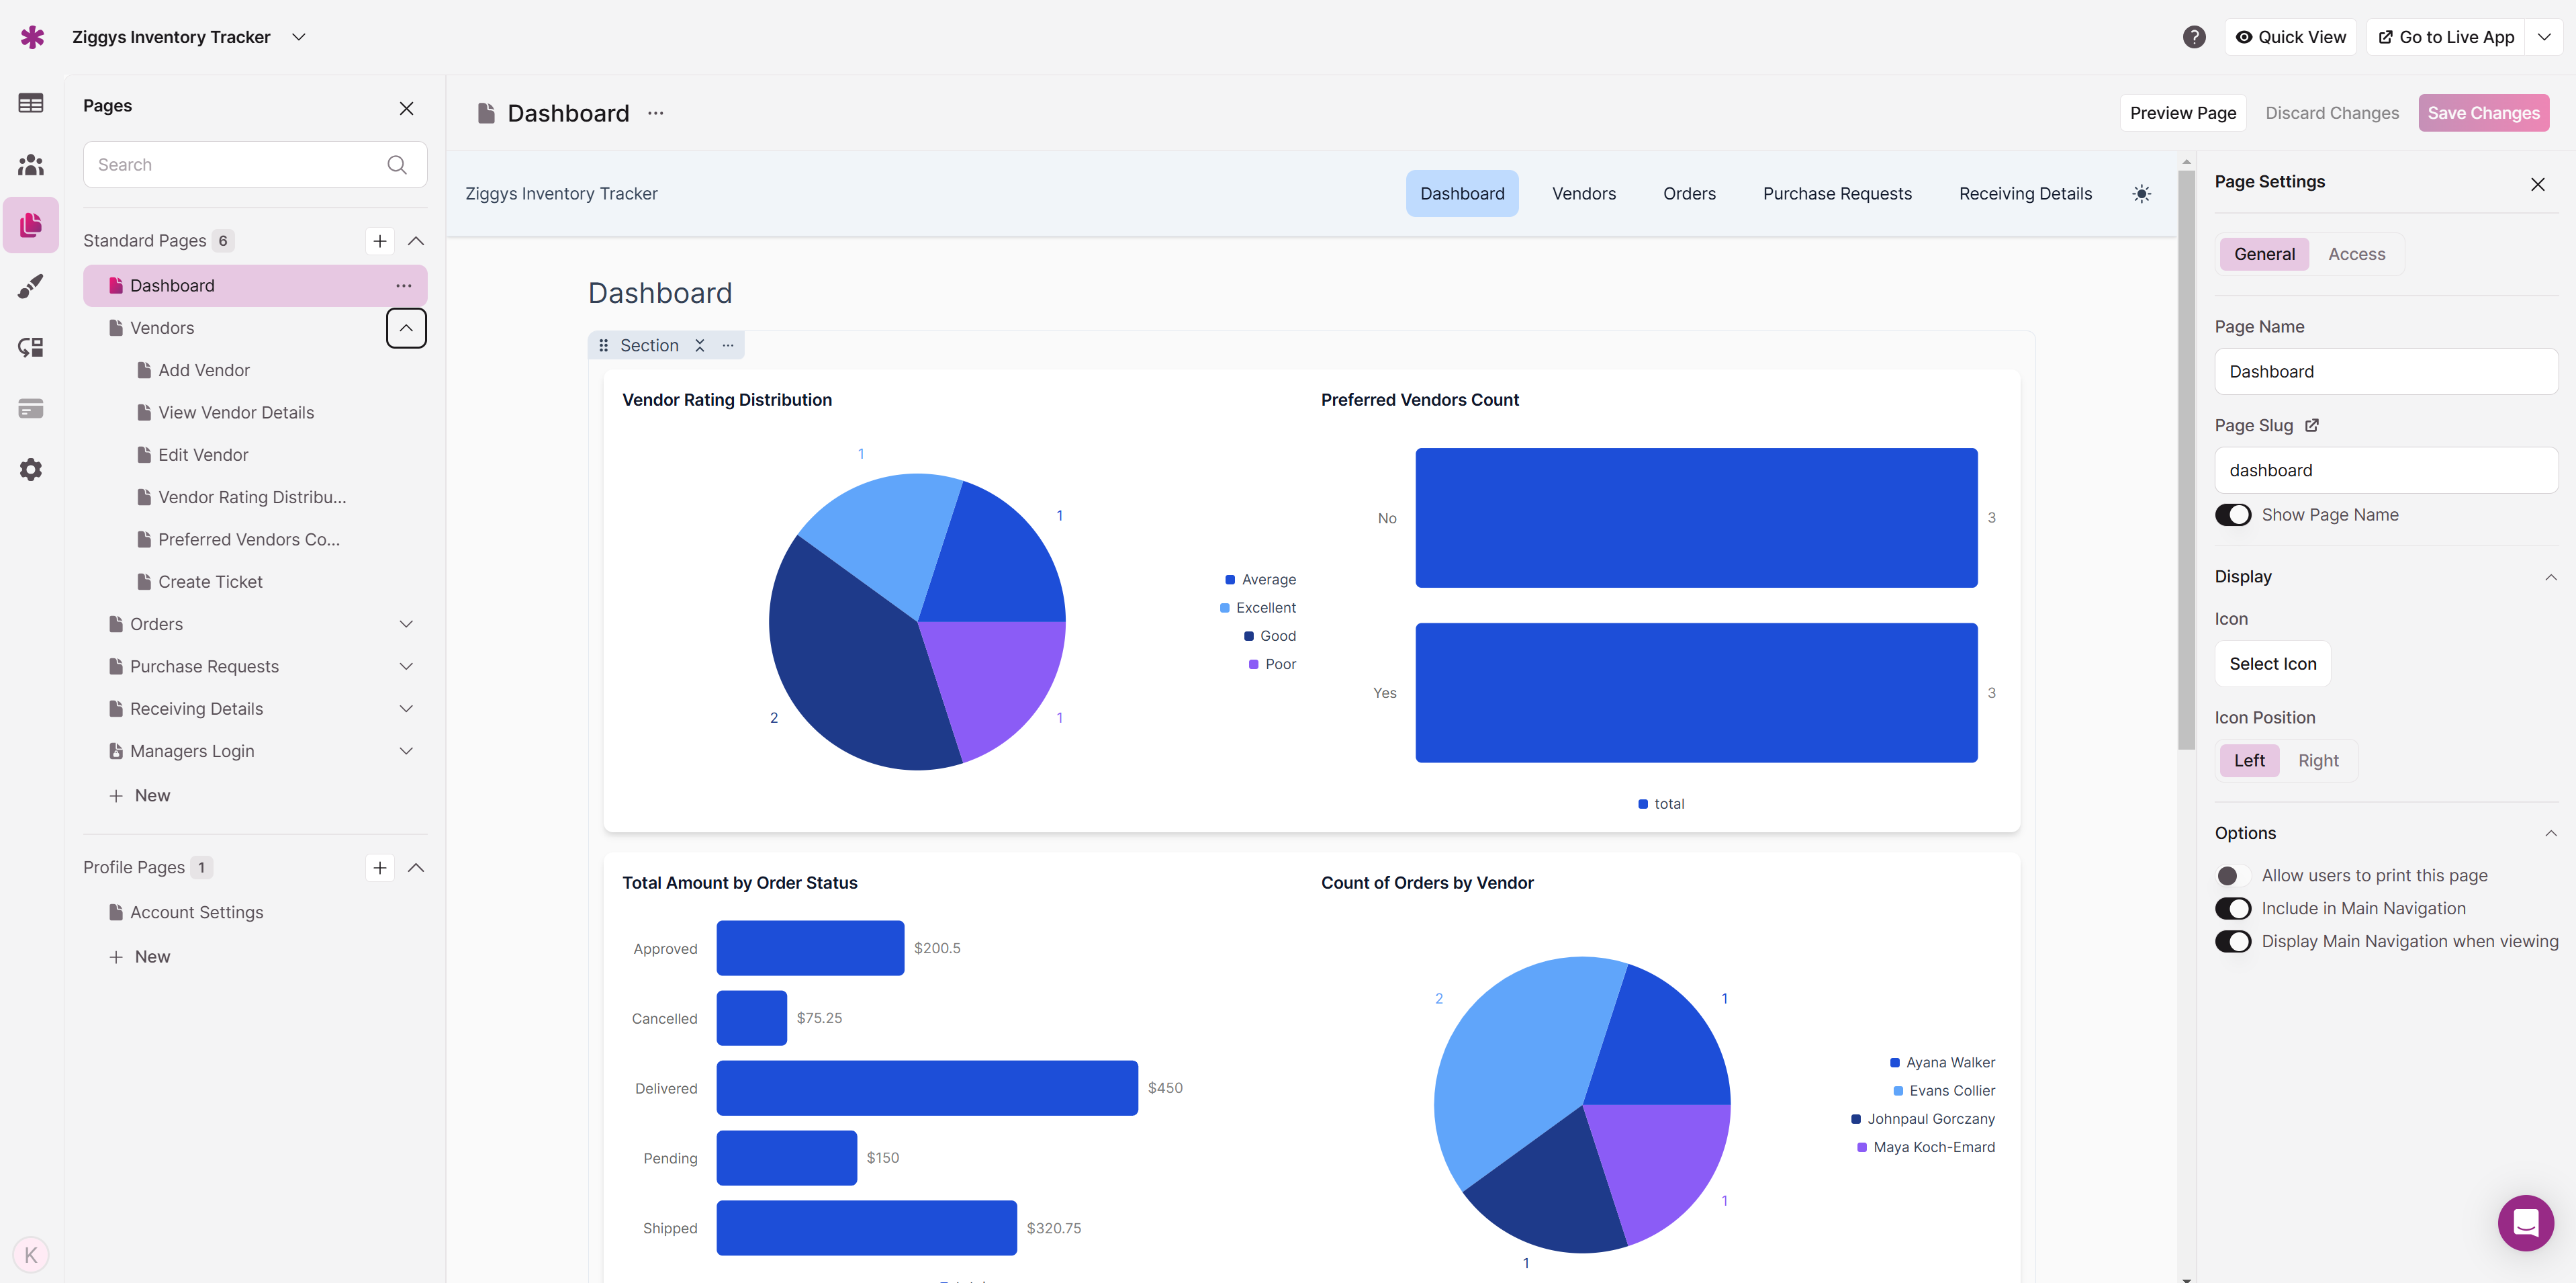The height and width of the screenshot is (1283, 2576).
Task: Open the Orders navigation tab
Action: [x=1689, y=194]
